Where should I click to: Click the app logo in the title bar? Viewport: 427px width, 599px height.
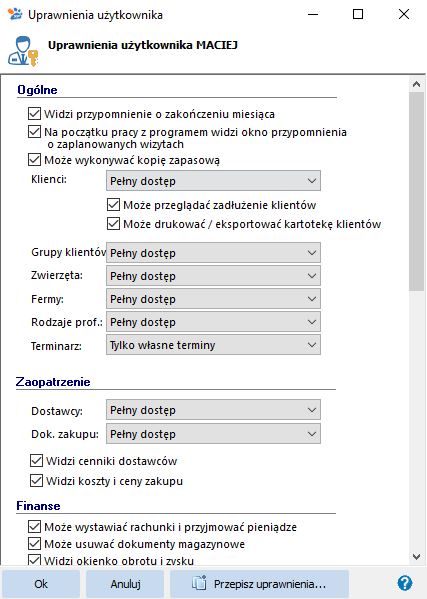coord(15,14)
